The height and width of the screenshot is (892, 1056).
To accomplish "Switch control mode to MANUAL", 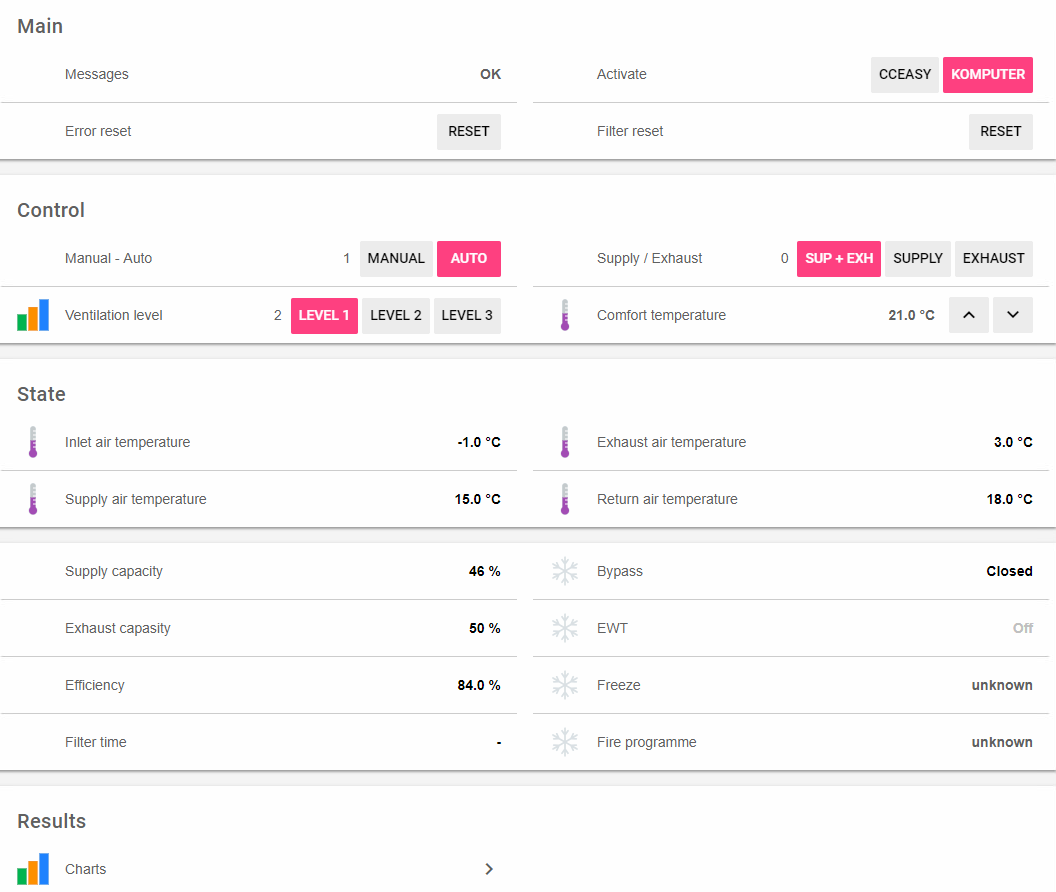I will [x=396, y=259].
